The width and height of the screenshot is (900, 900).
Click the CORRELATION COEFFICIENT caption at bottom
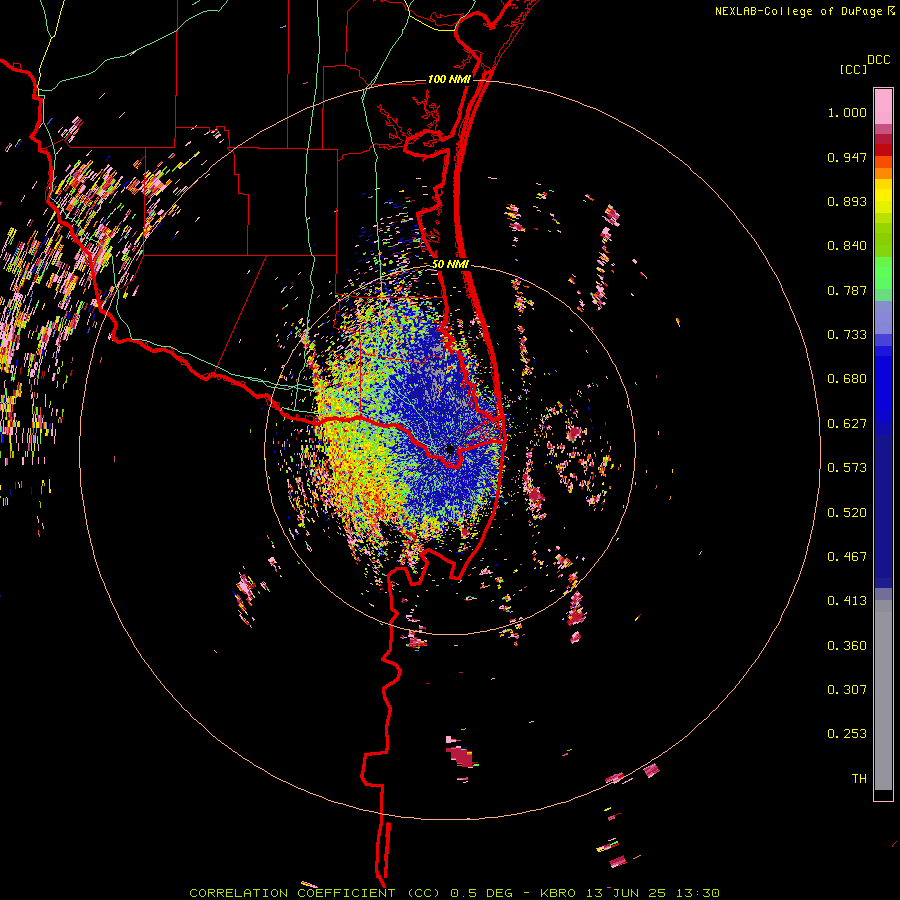455,893
